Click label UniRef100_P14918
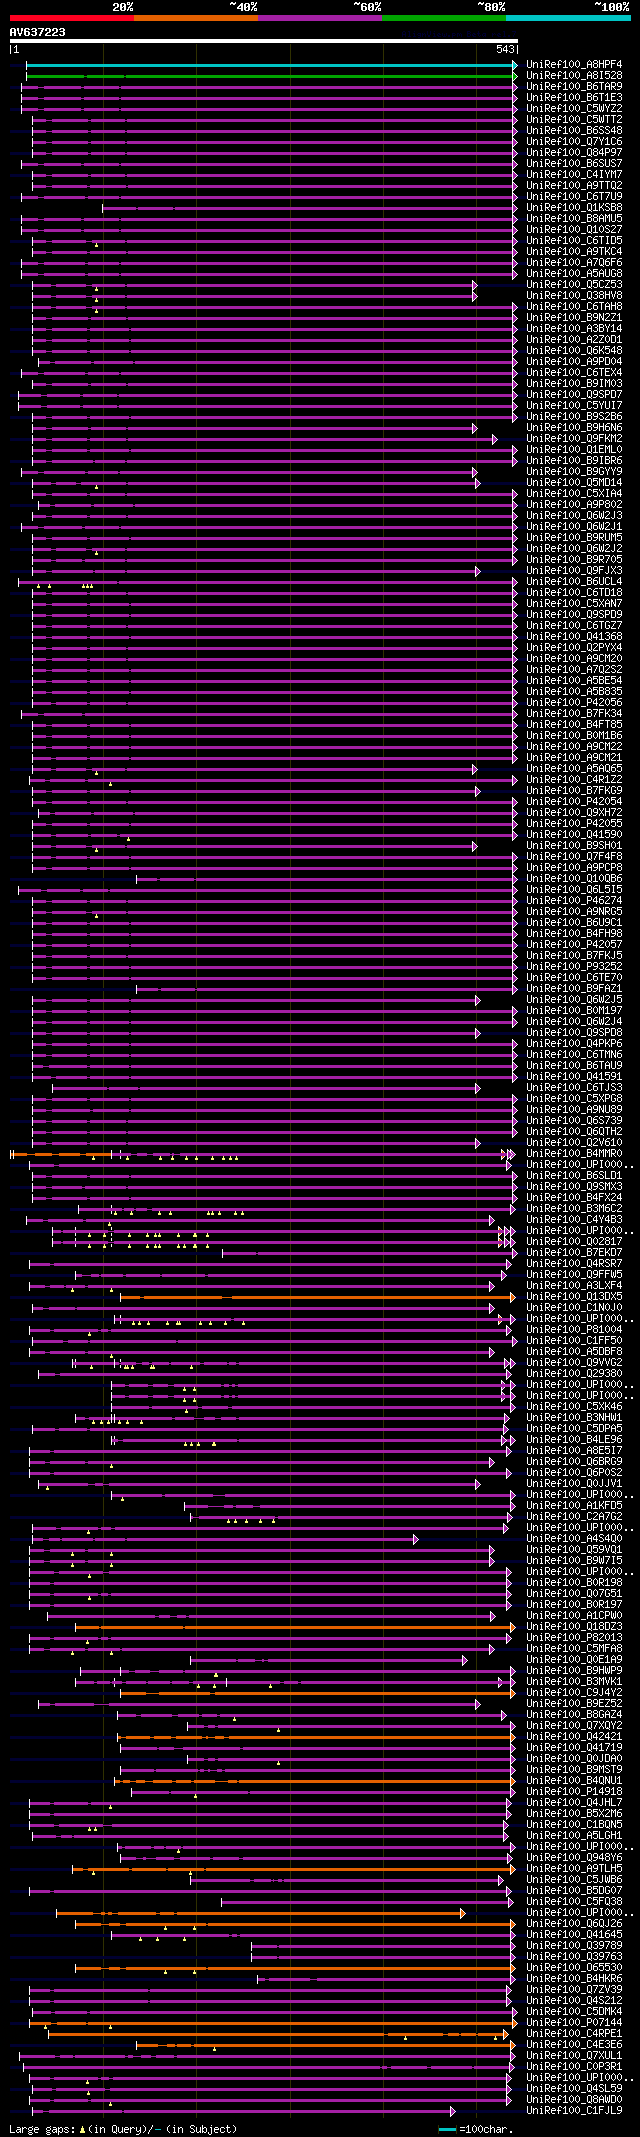This screenshot has height=2137, width=640. [574, 1792]
